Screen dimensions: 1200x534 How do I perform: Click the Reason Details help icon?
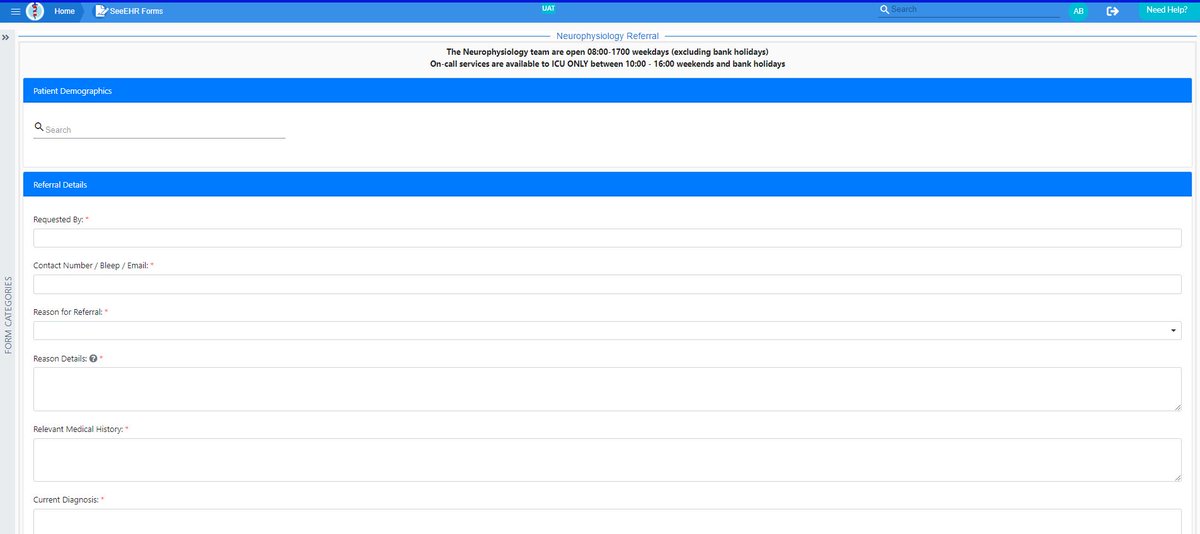click(93, 358)
